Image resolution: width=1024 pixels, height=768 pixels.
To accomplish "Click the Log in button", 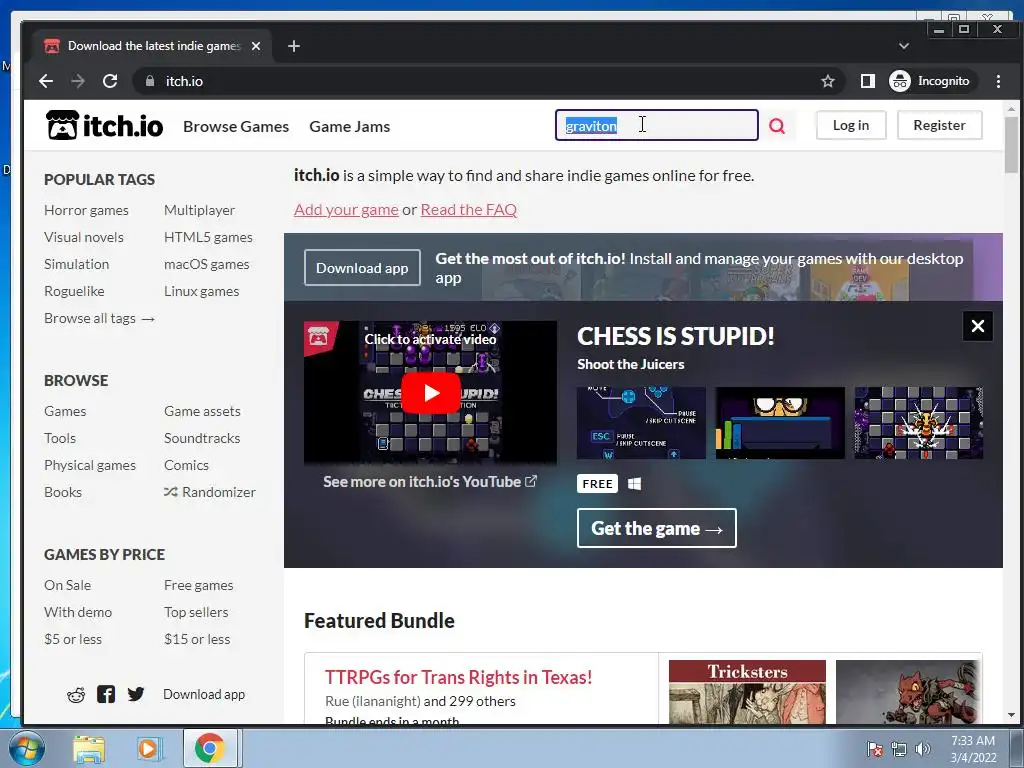I will pyautogui.click(x=851, y=125).
